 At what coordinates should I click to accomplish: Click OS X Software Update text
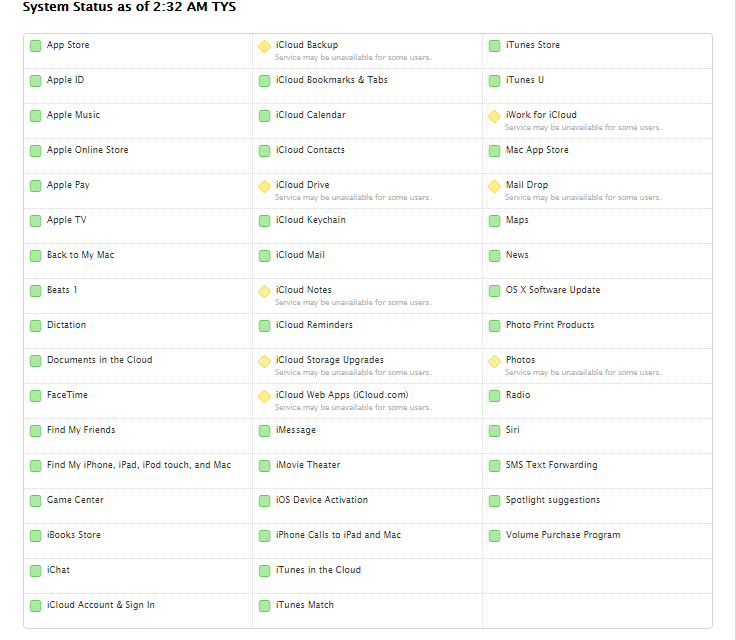552,290
